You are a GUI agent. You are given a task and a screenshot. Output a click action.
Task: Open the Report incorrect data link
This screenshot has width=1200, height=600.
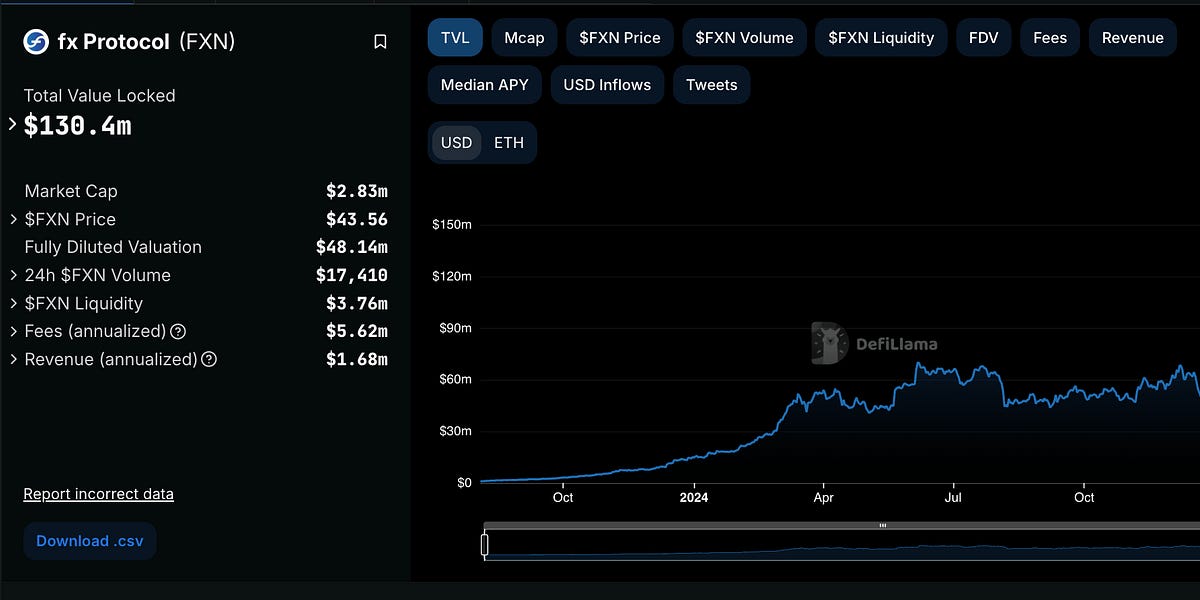pyautogui.click(x=98, y=494)
